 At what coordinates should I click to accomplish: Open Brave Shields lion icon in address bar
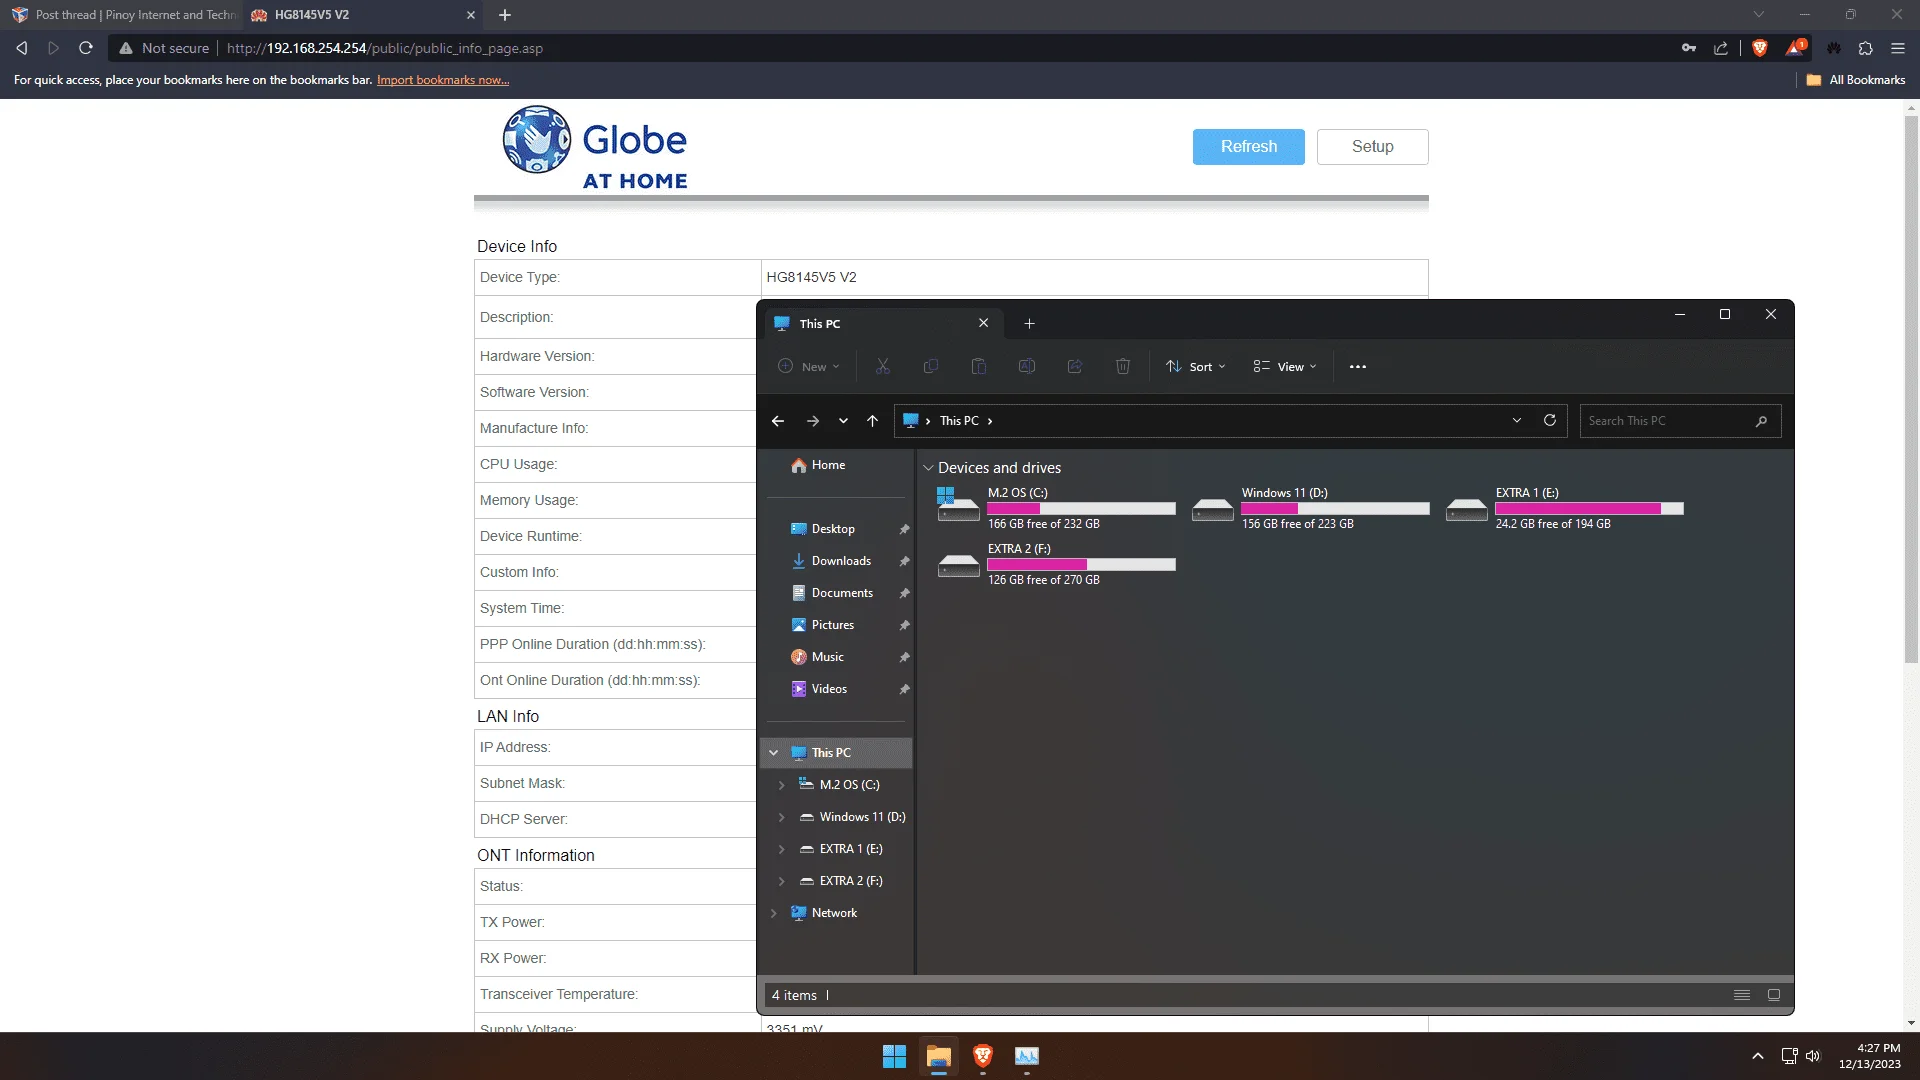pos(1759,48)
